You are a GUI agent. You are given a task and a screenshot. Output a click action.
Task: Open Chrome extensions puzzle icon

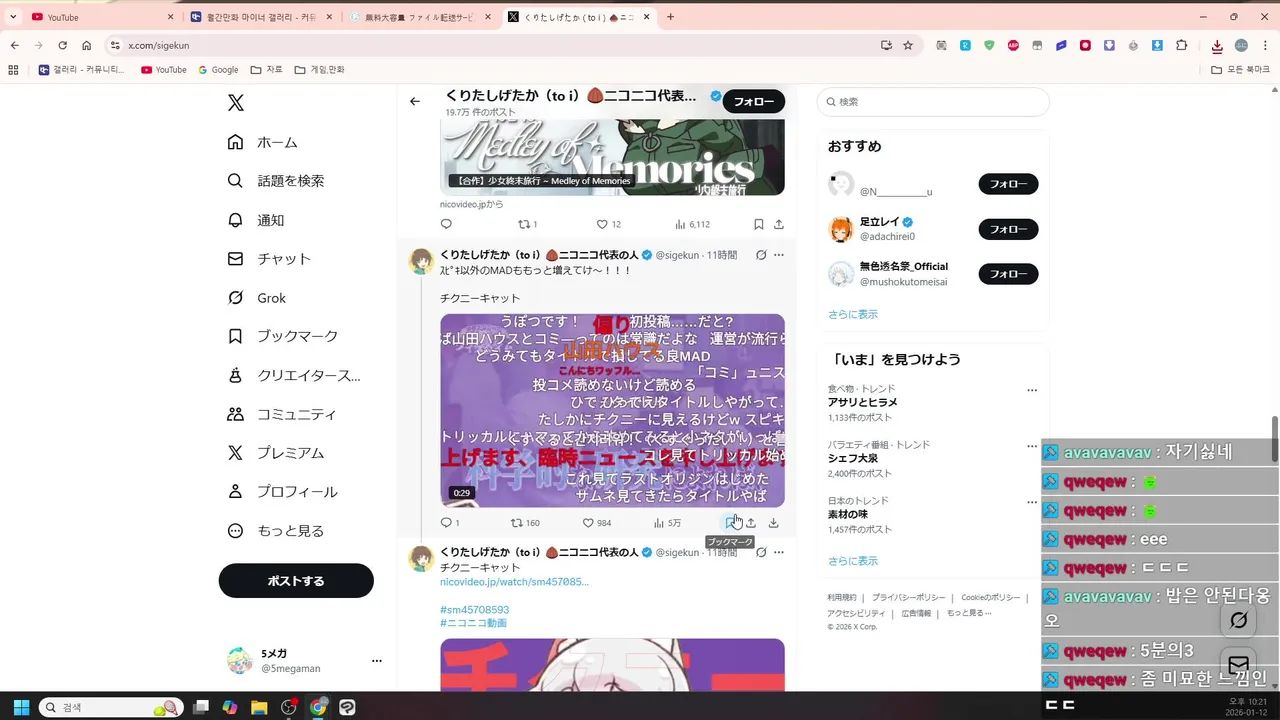1181,45
